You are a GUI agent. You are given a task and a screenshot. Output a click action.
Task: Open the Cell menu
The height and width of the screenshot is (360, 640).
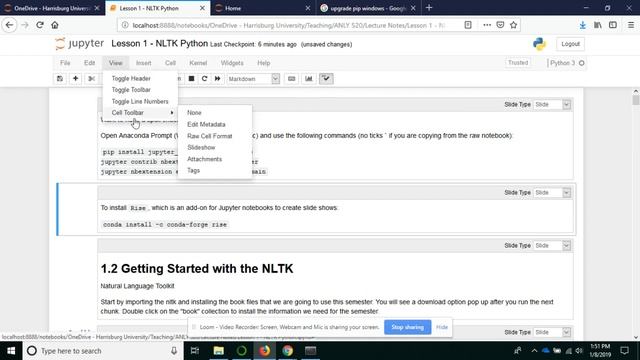(170, 63)
